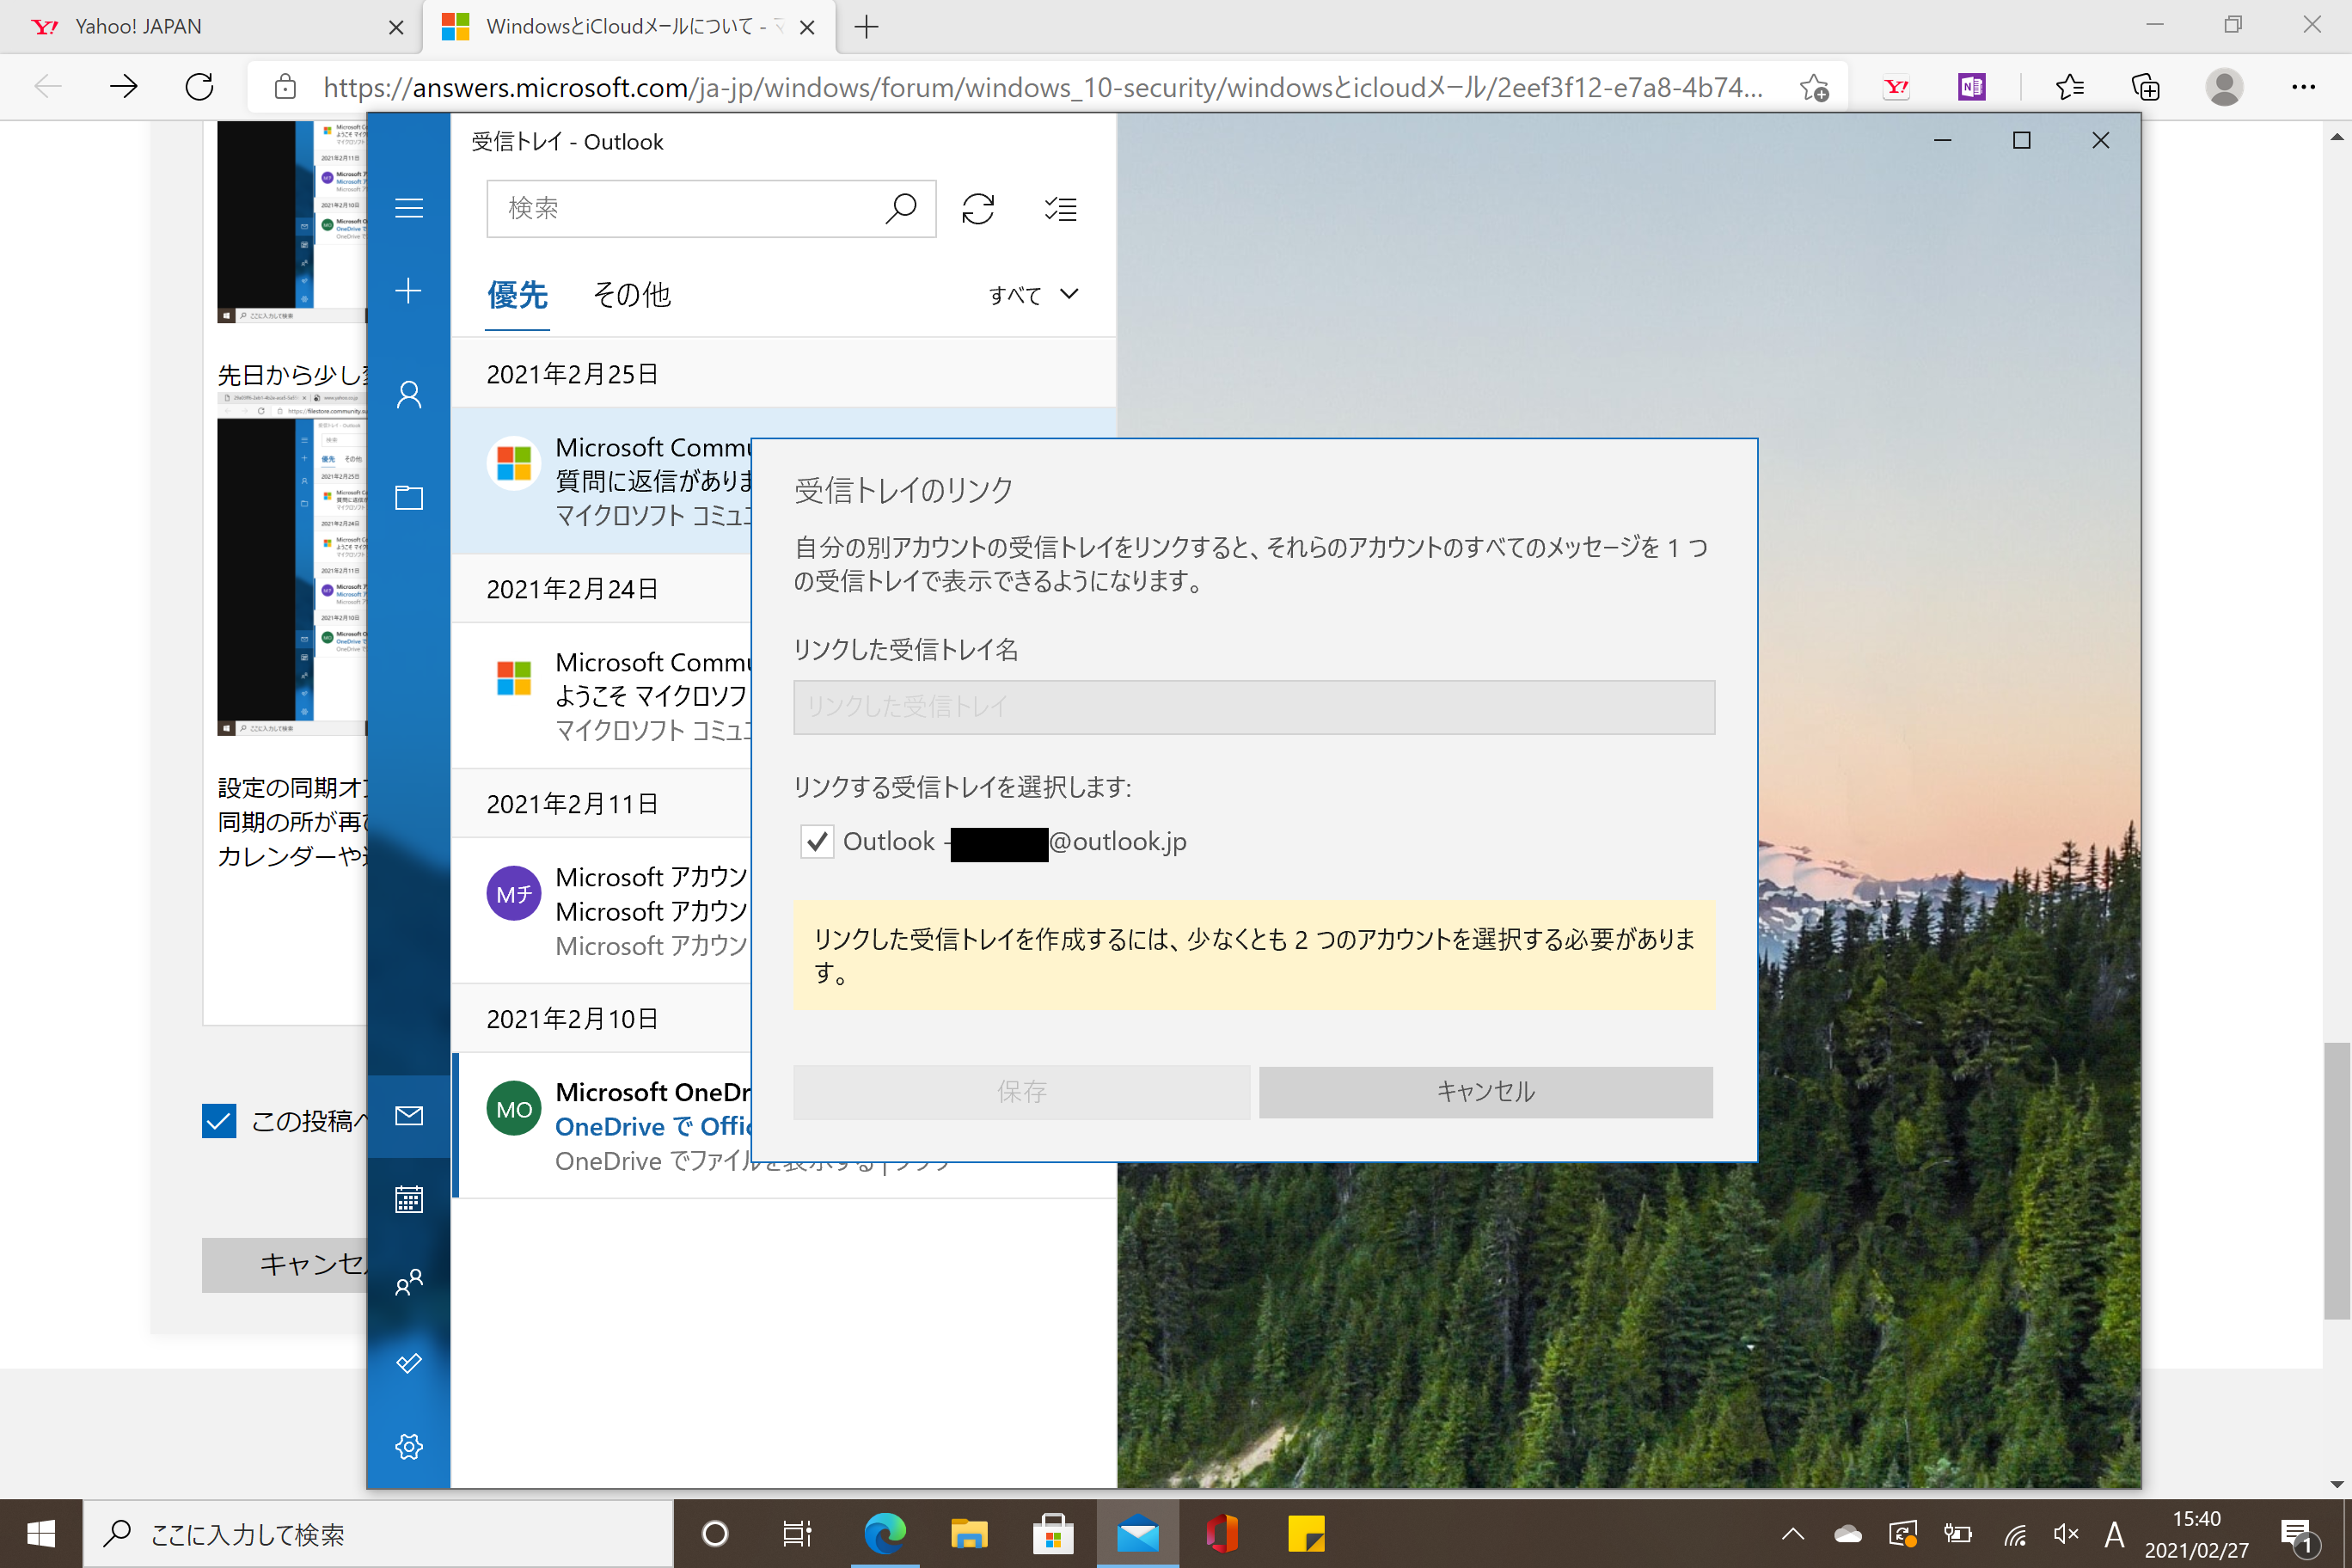Toggle the この投稿 checkbox on the webpage
The image size is (2352, 1568).
click(x=219, y=1121)
